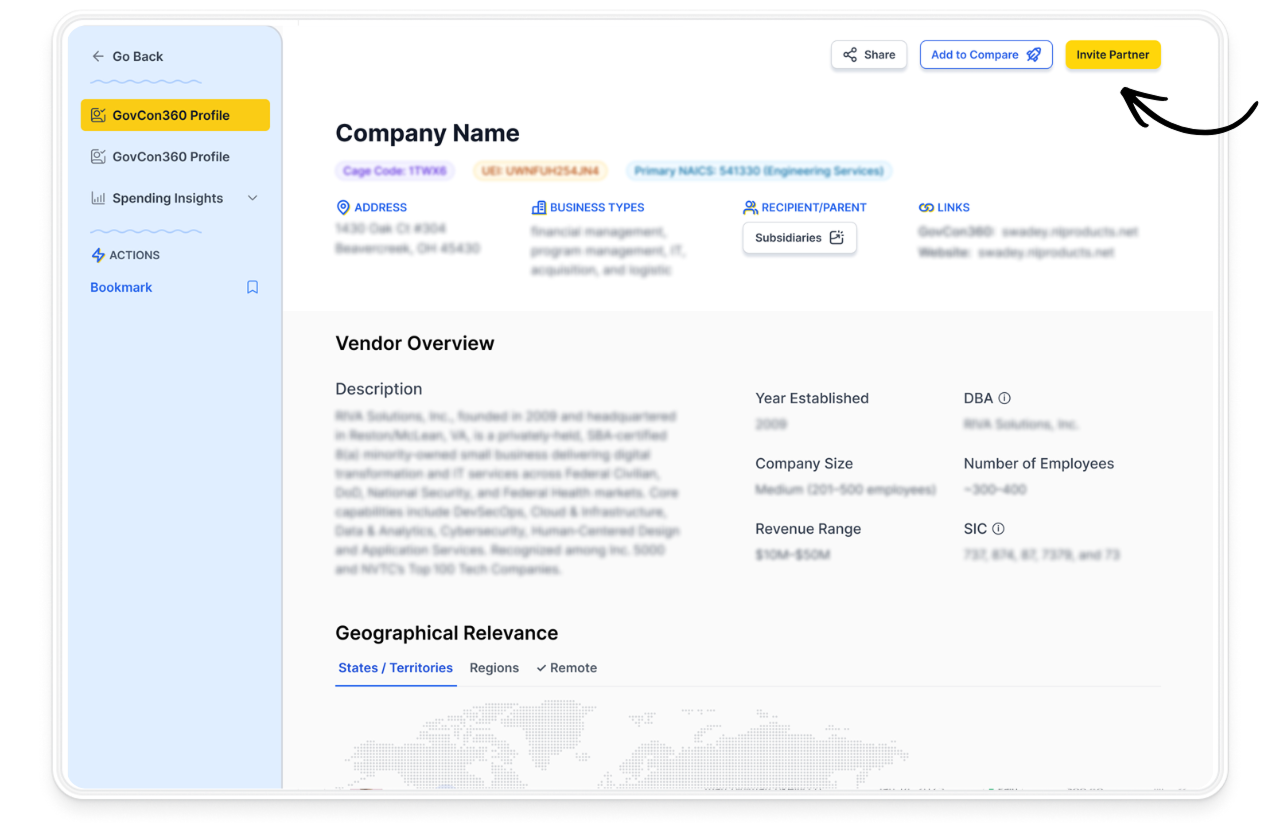Click the Geographical Relevance heading
Viewport: 1280px width, 832px height.
[447, 633]
